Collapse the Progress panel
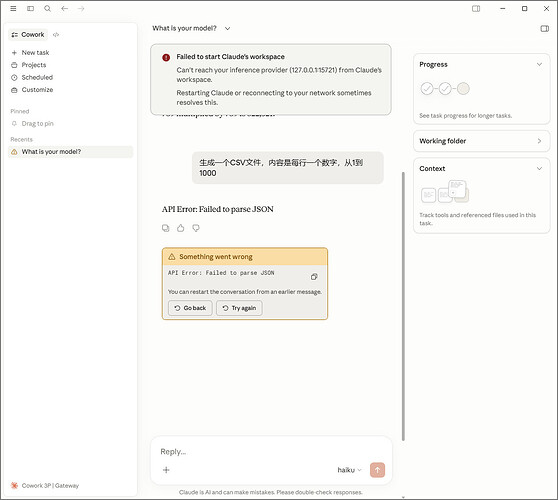This screenshot has width=558, height=500. [539, 64]
